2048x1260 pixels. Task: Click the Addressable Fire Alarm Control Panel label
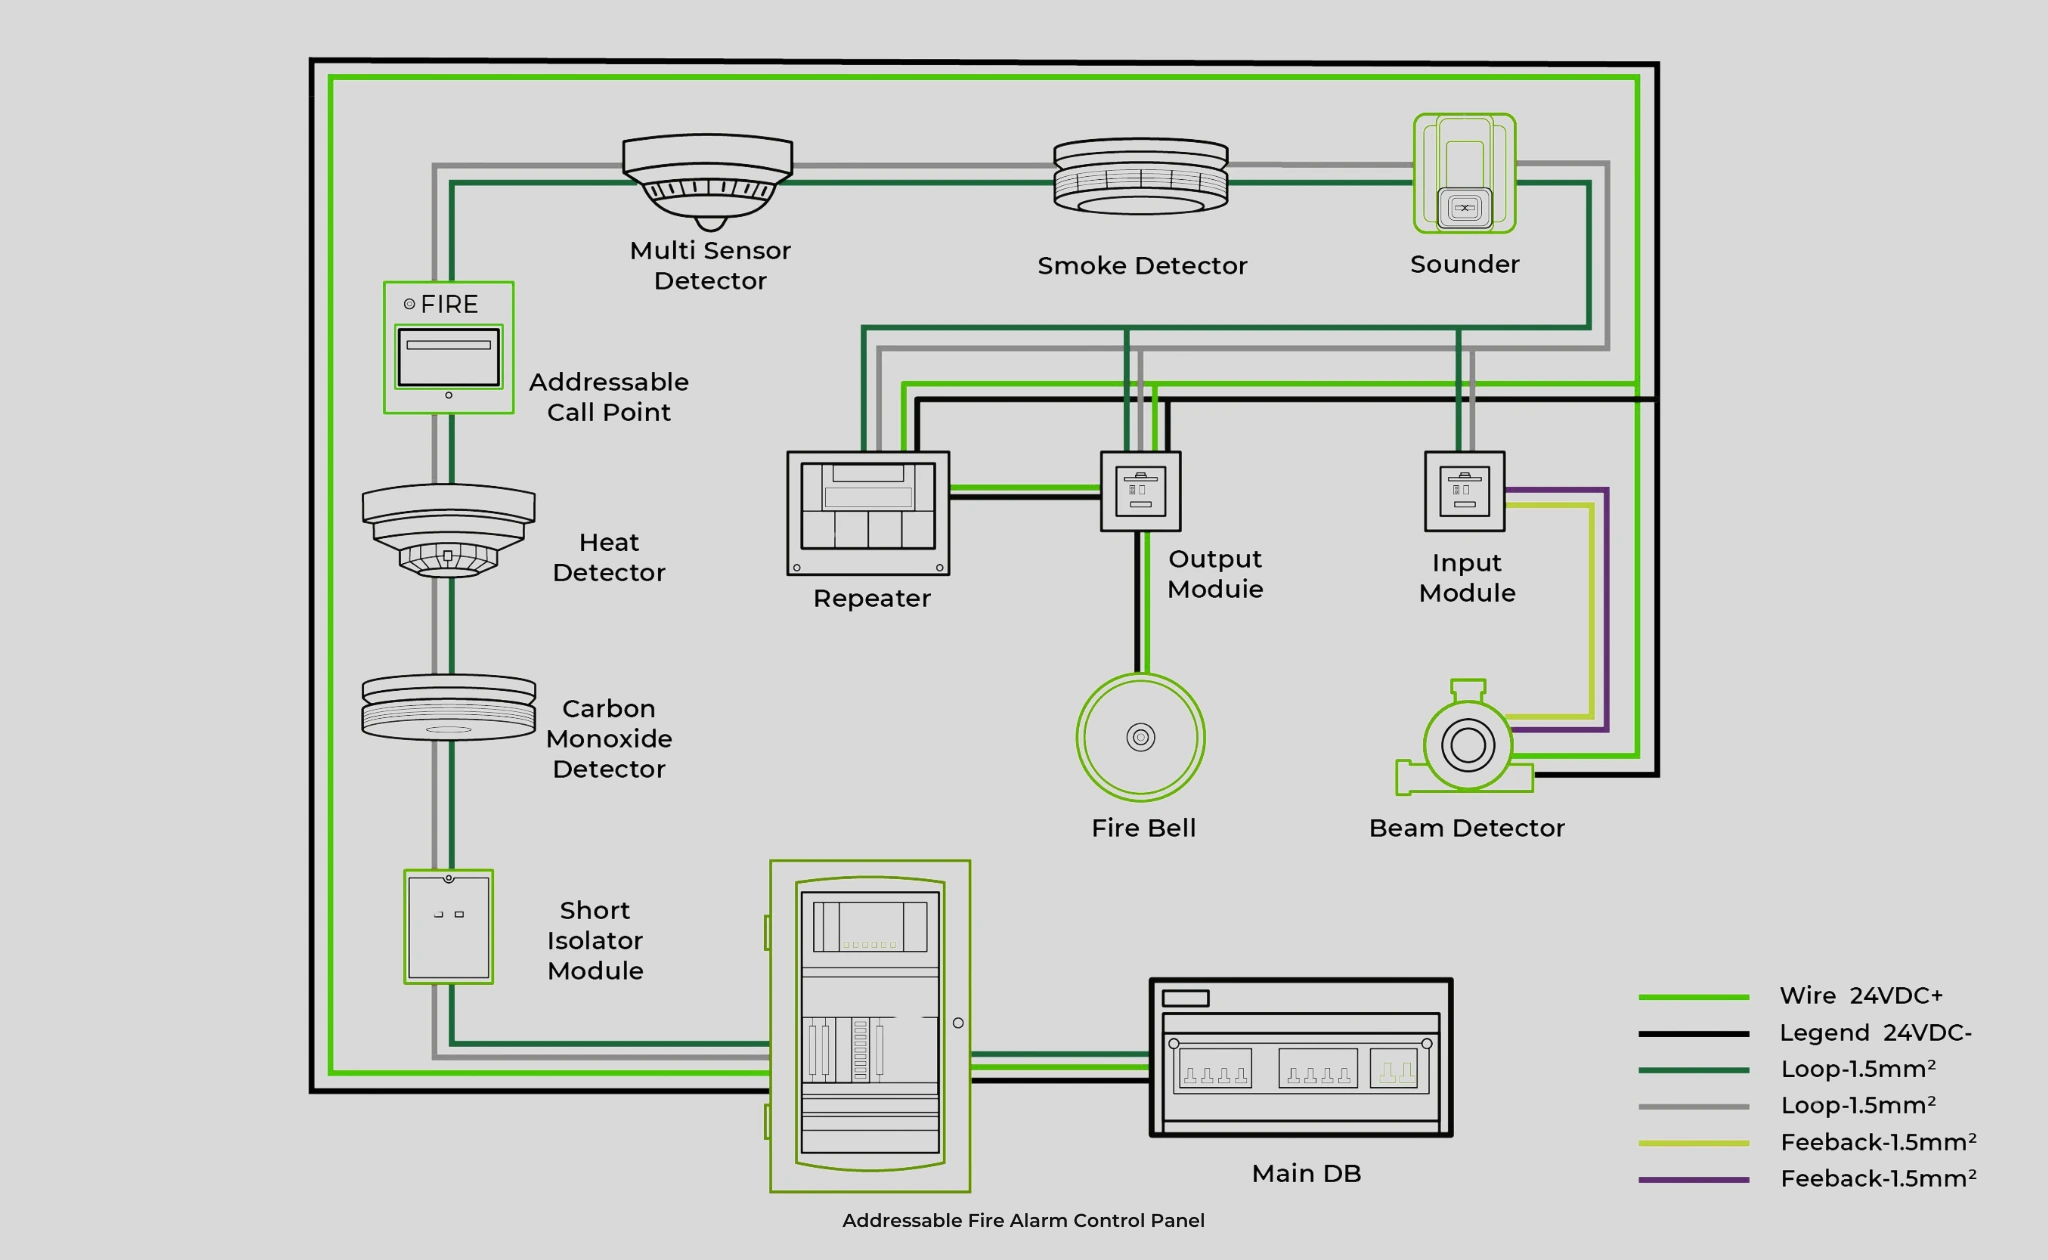1023,1220
